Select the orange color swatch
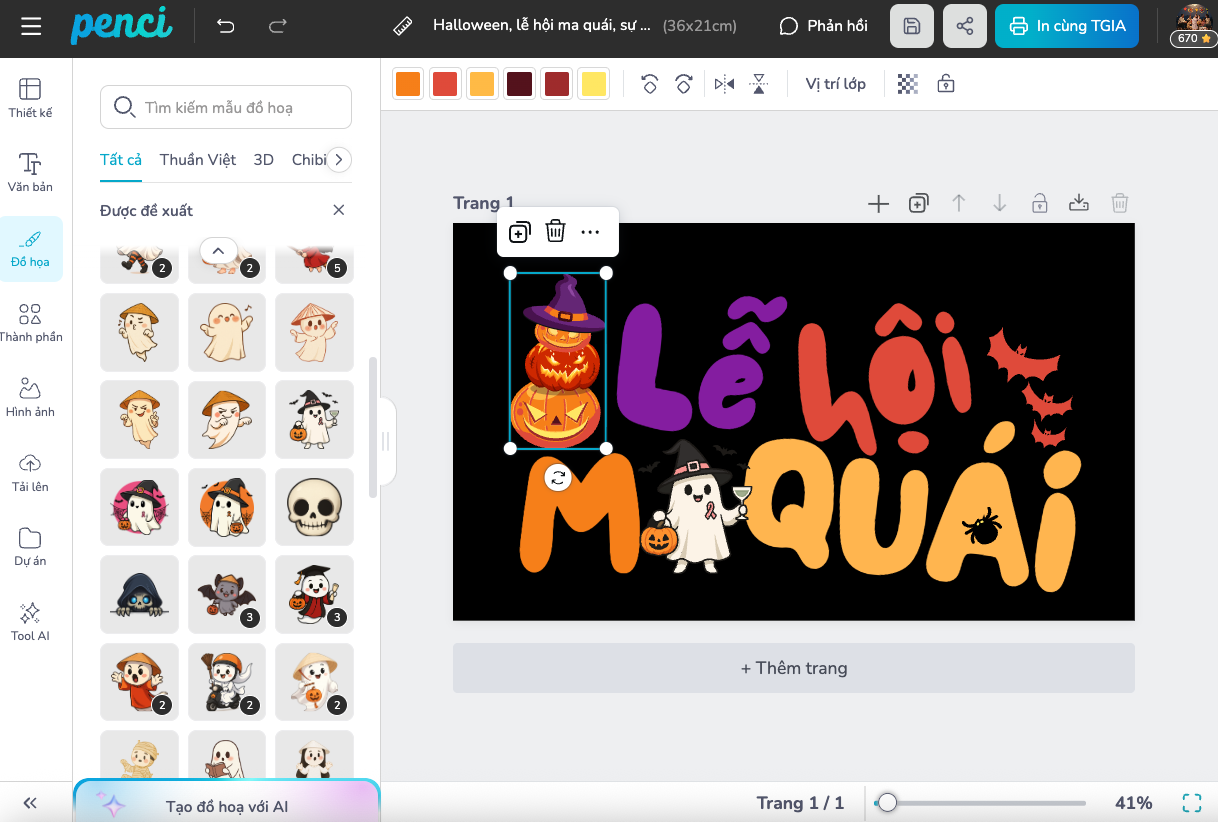1218x822 pixels. click(408, 84)
